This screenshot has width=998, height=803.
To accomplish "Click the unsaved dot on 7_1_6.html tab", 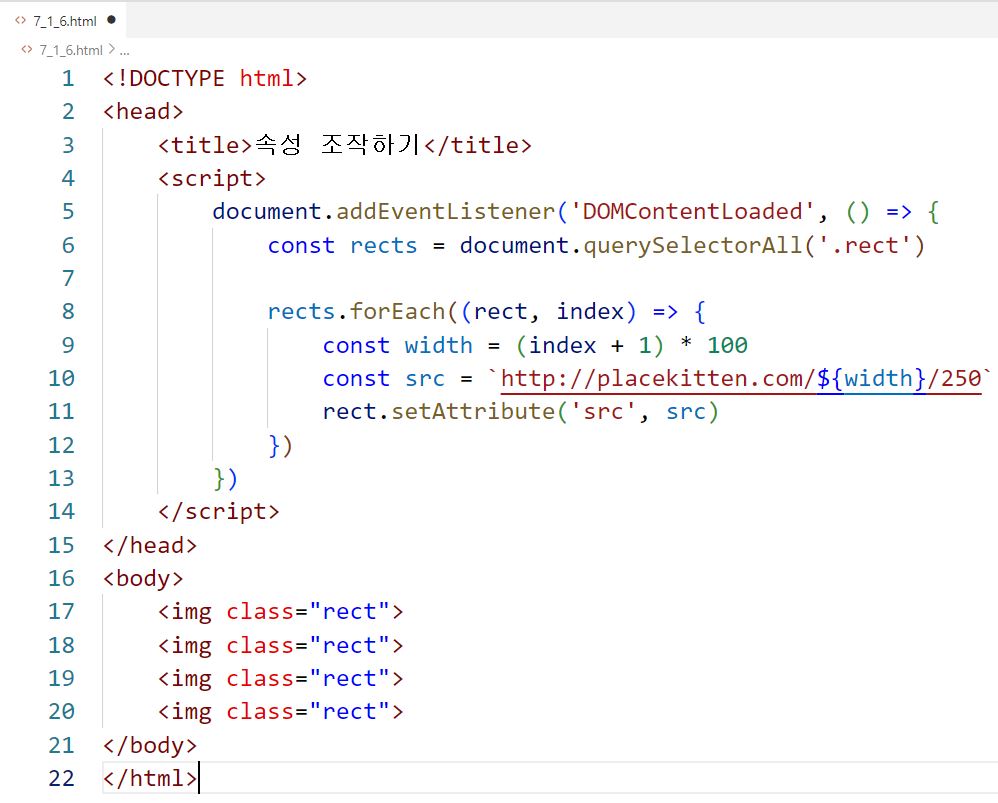I will click(112, 20).
